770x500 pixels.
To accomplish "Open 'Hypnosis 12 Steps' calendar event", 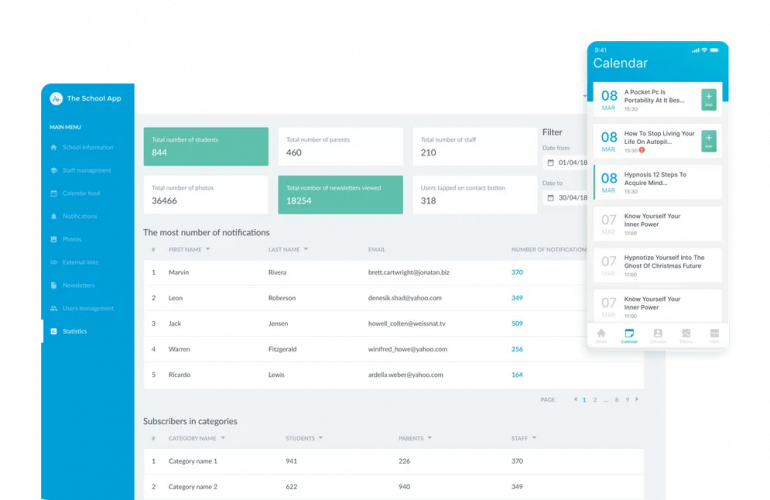I will [658, 182].
